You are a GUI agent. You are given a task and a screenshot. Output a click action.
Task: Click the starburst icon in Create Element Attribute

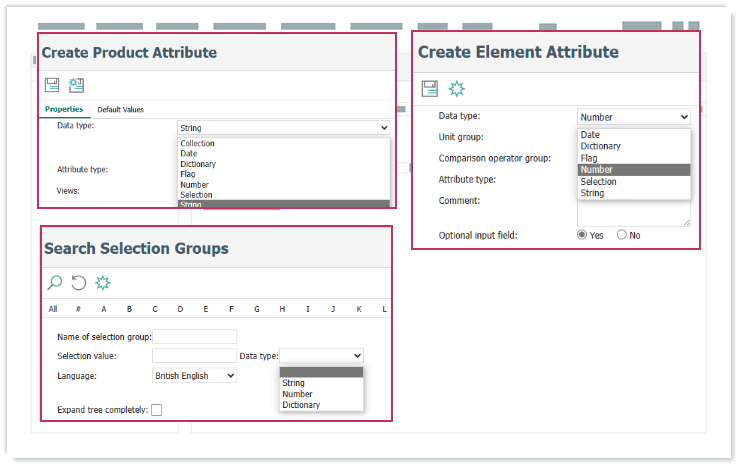tap(457, 89)
